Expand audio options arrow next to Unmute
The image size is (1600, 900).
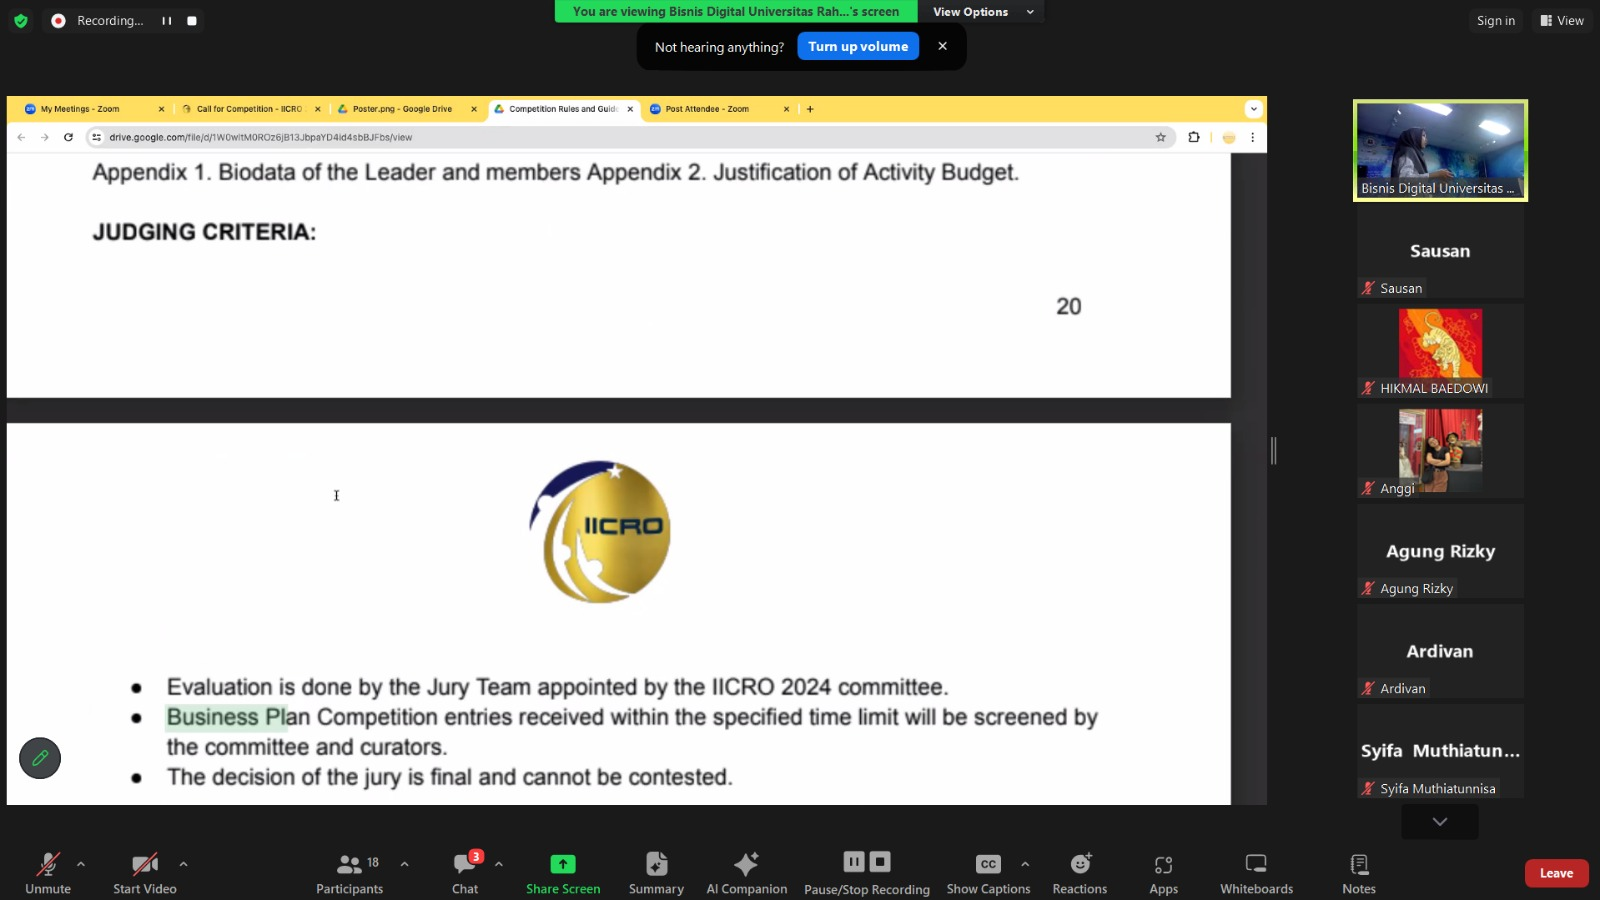click(81, 864)
